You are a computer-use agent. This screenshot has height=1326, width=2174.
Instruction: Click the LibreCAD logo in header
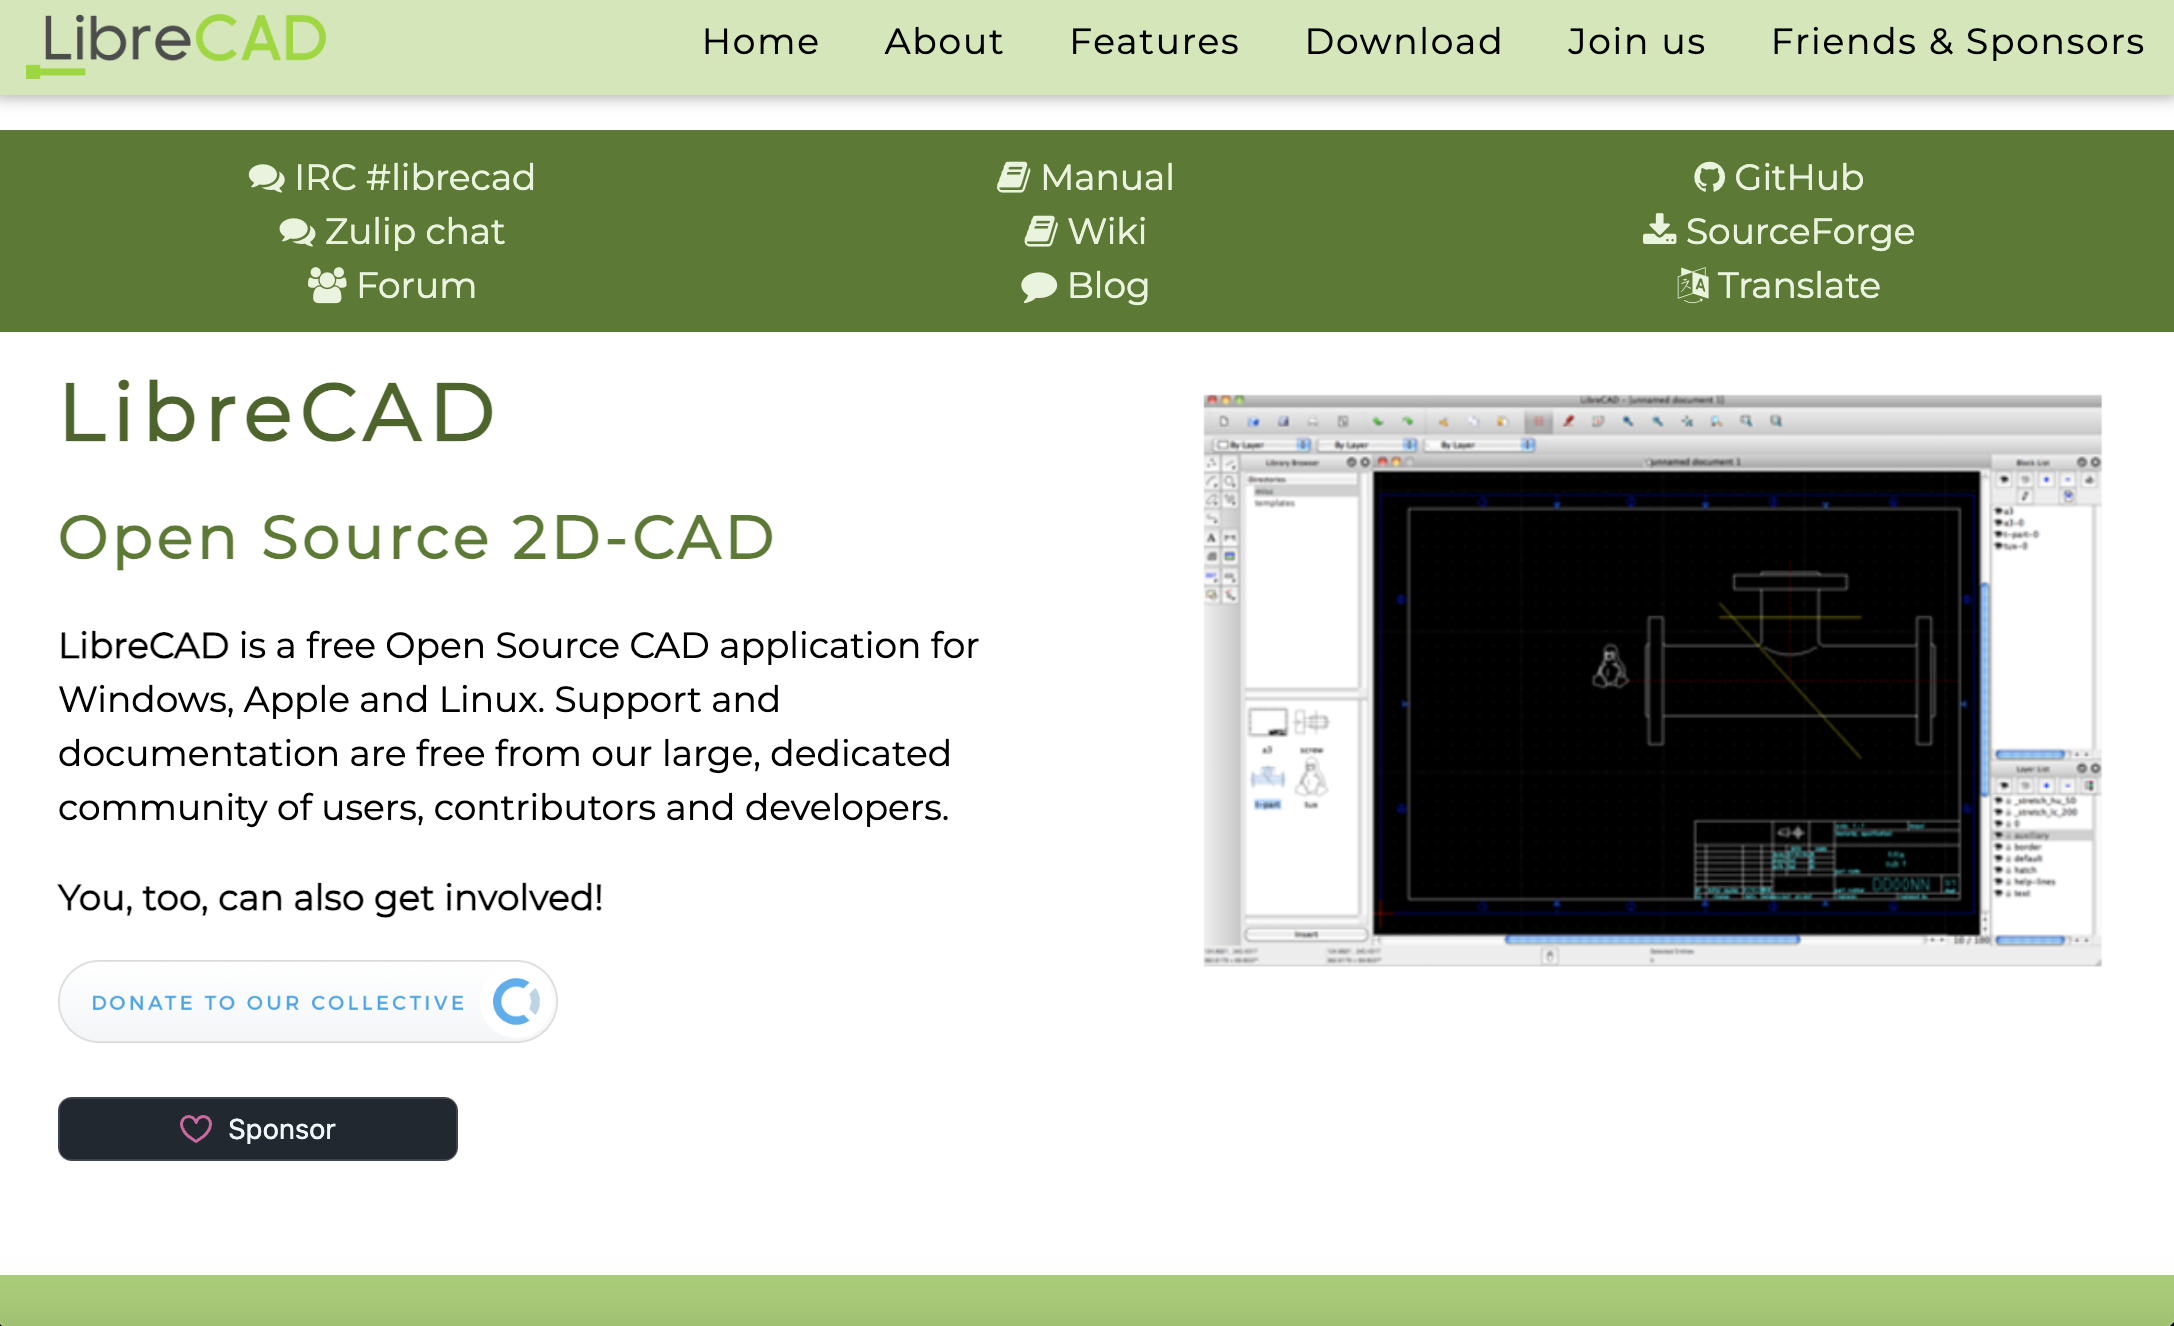pyautogui.click(x=176, y=44)
